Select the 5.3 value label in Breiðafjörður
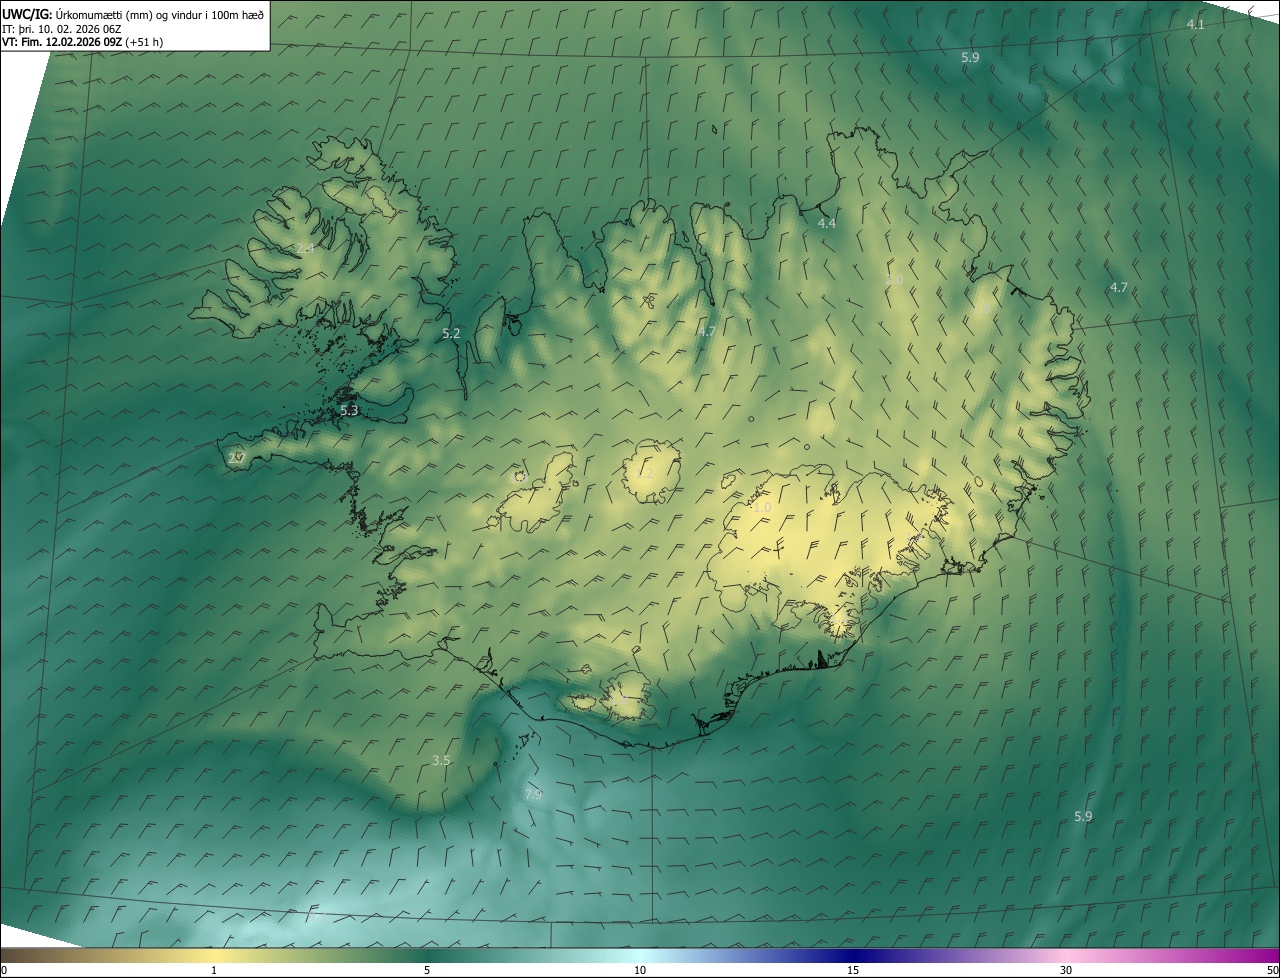The width and height of the screenshot is (1280, 978). point(349,410)
